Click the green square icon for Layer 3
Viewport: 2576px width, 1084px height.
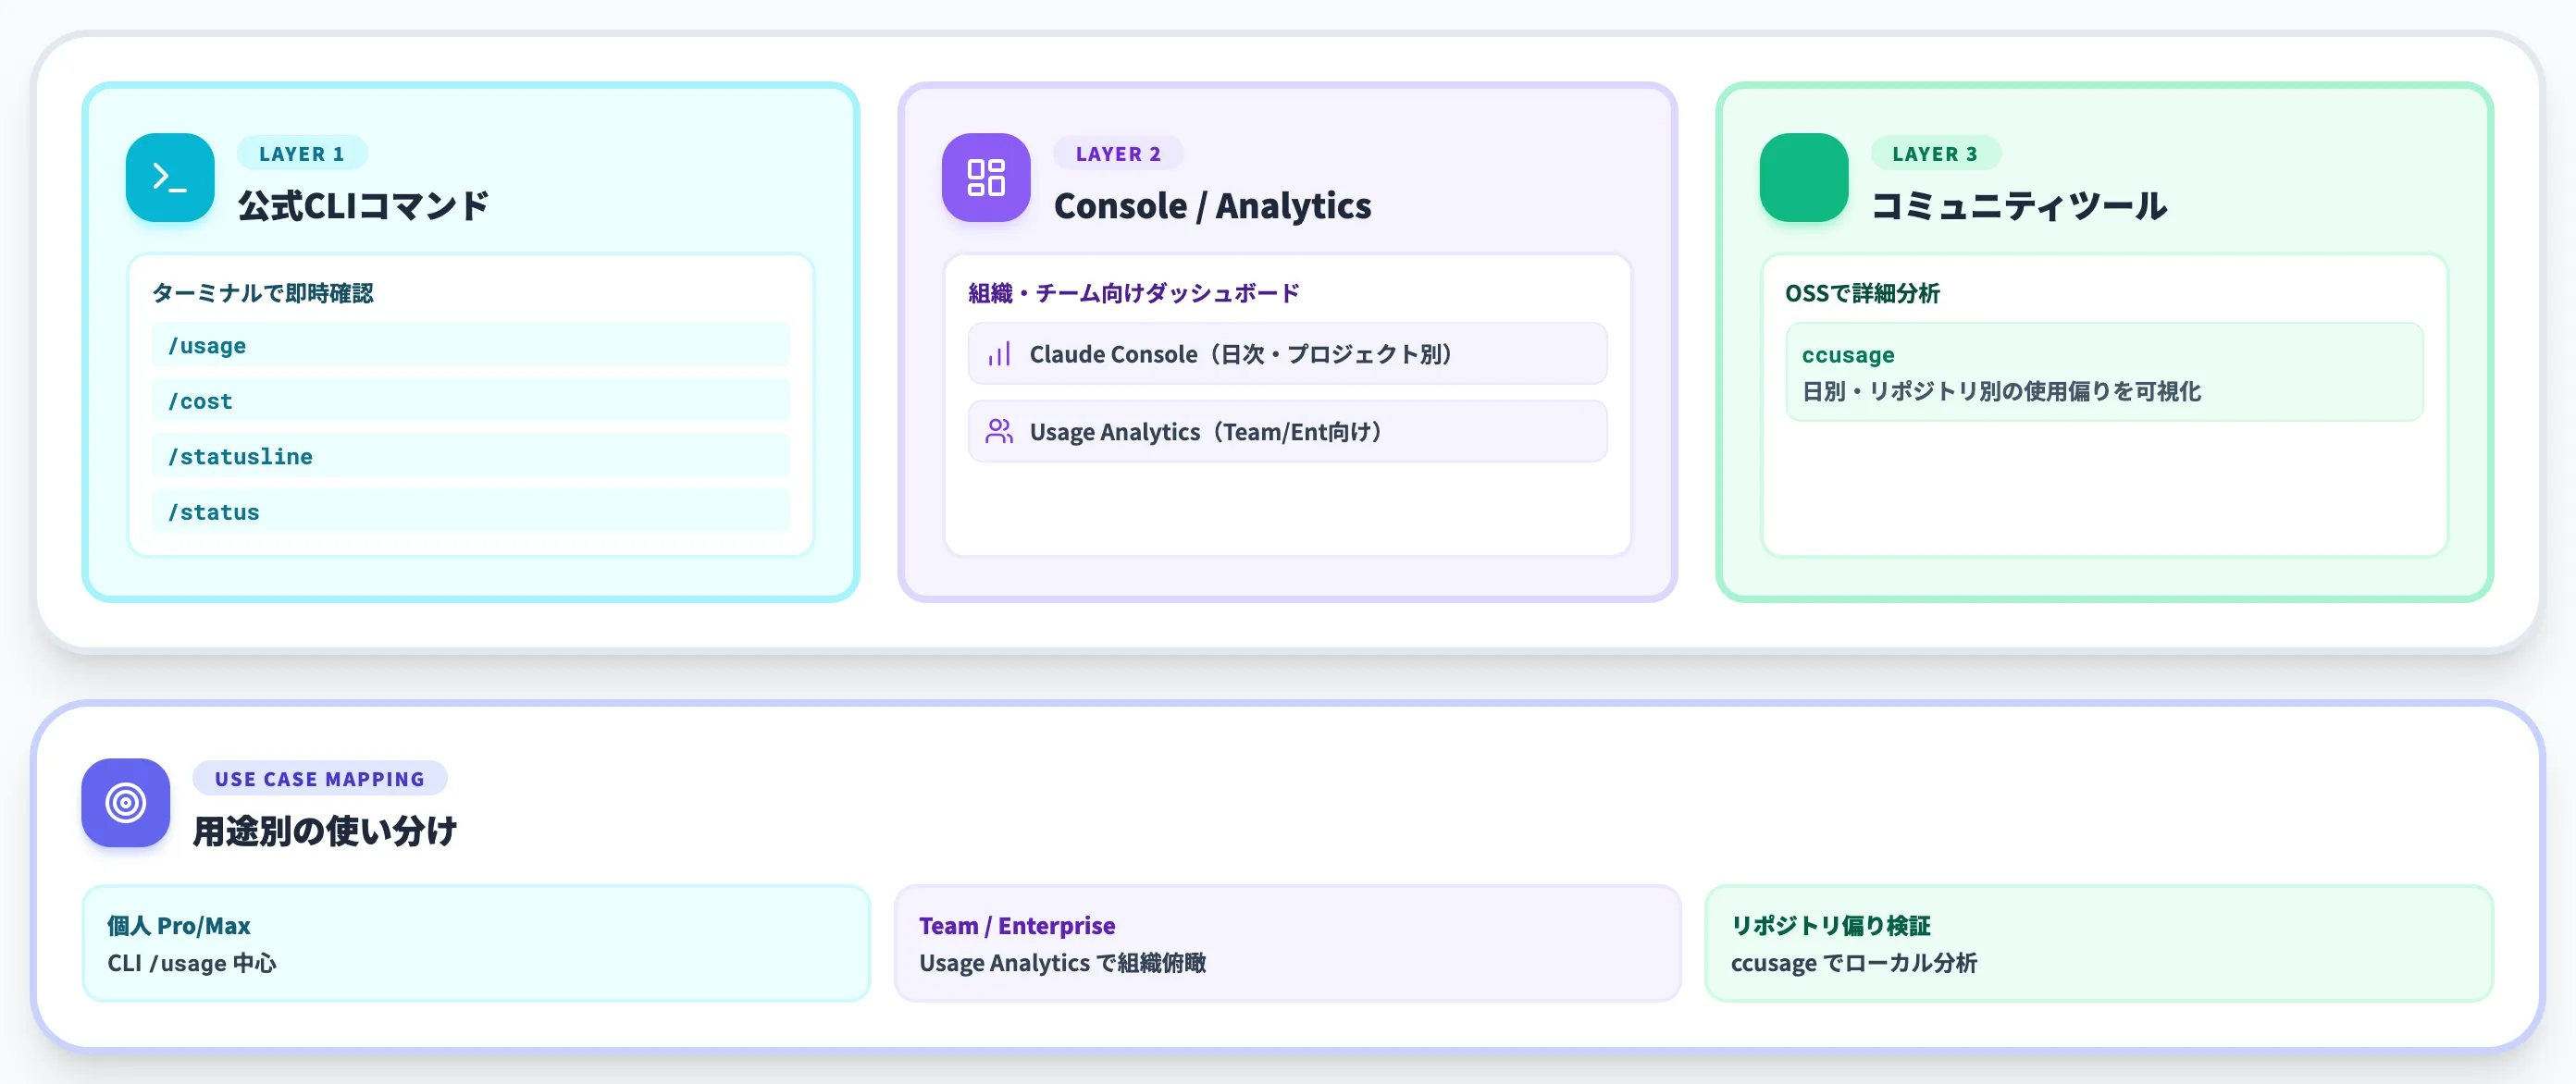[x=1803, y=178]
